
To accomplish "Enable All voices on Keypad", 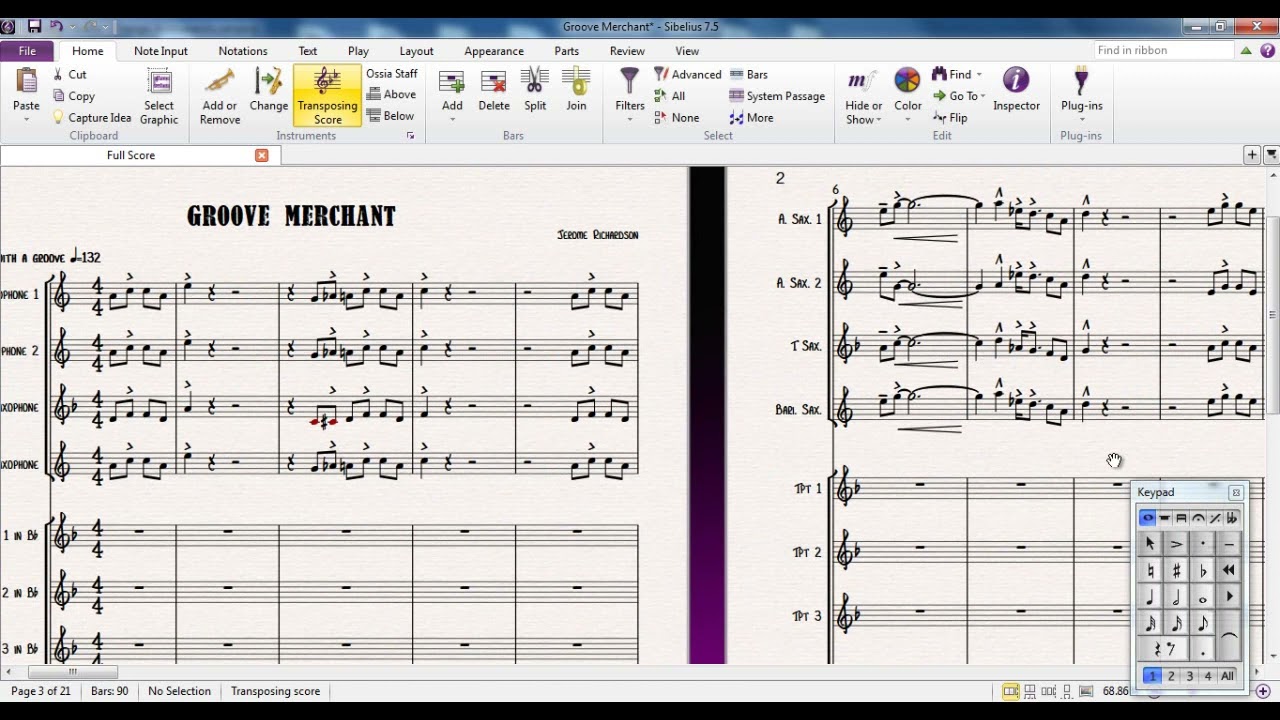I will pyautogui.click(x=1227, y=676).
